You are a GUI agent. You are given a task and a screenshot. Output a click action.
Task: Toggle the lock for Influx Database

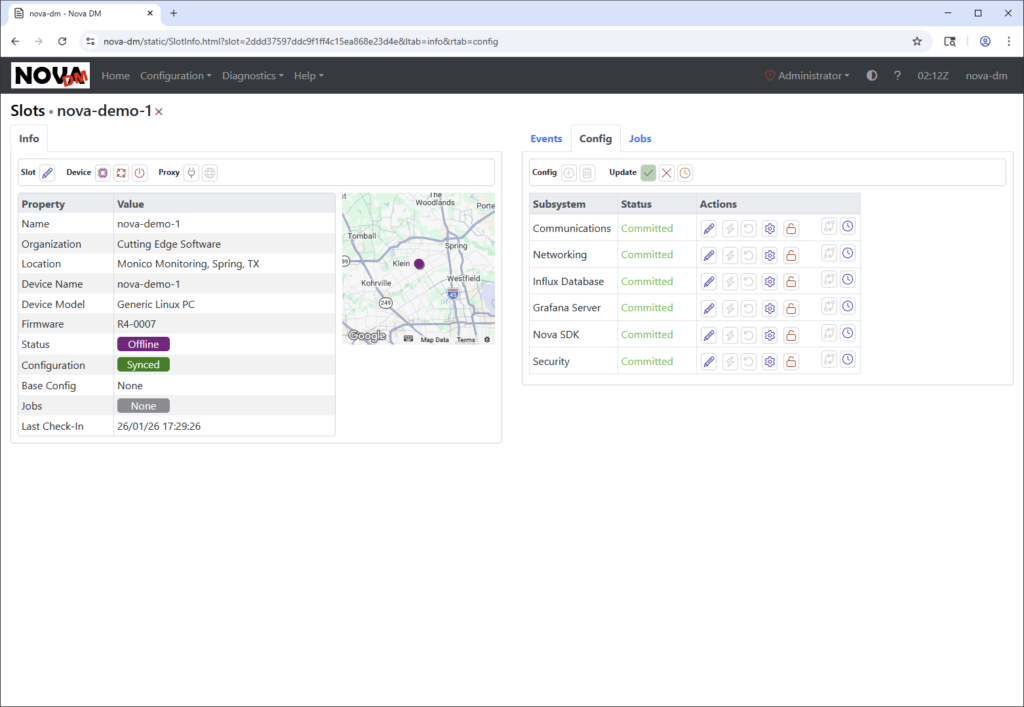tap(790, 282)
